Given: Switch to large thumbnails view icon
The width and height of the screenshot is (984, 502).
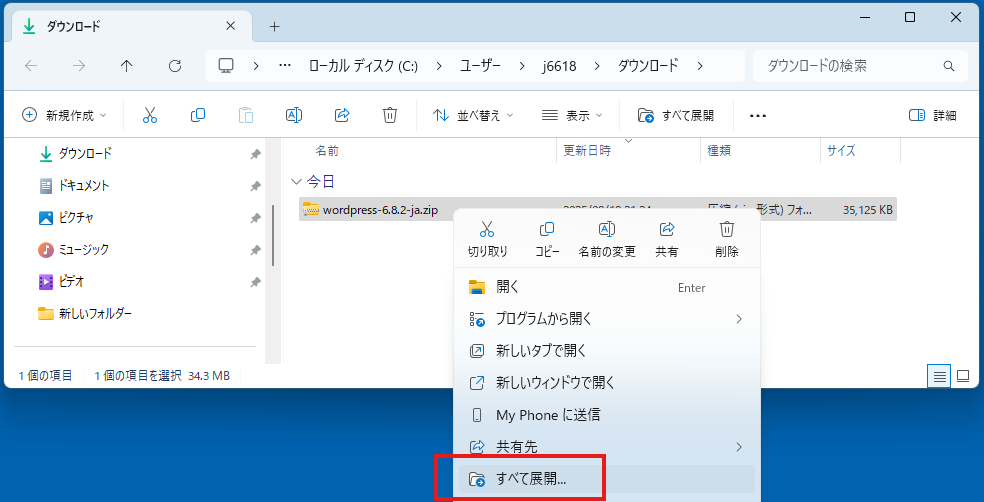Looking at the screenshot, I should click(x=963, y=376).
